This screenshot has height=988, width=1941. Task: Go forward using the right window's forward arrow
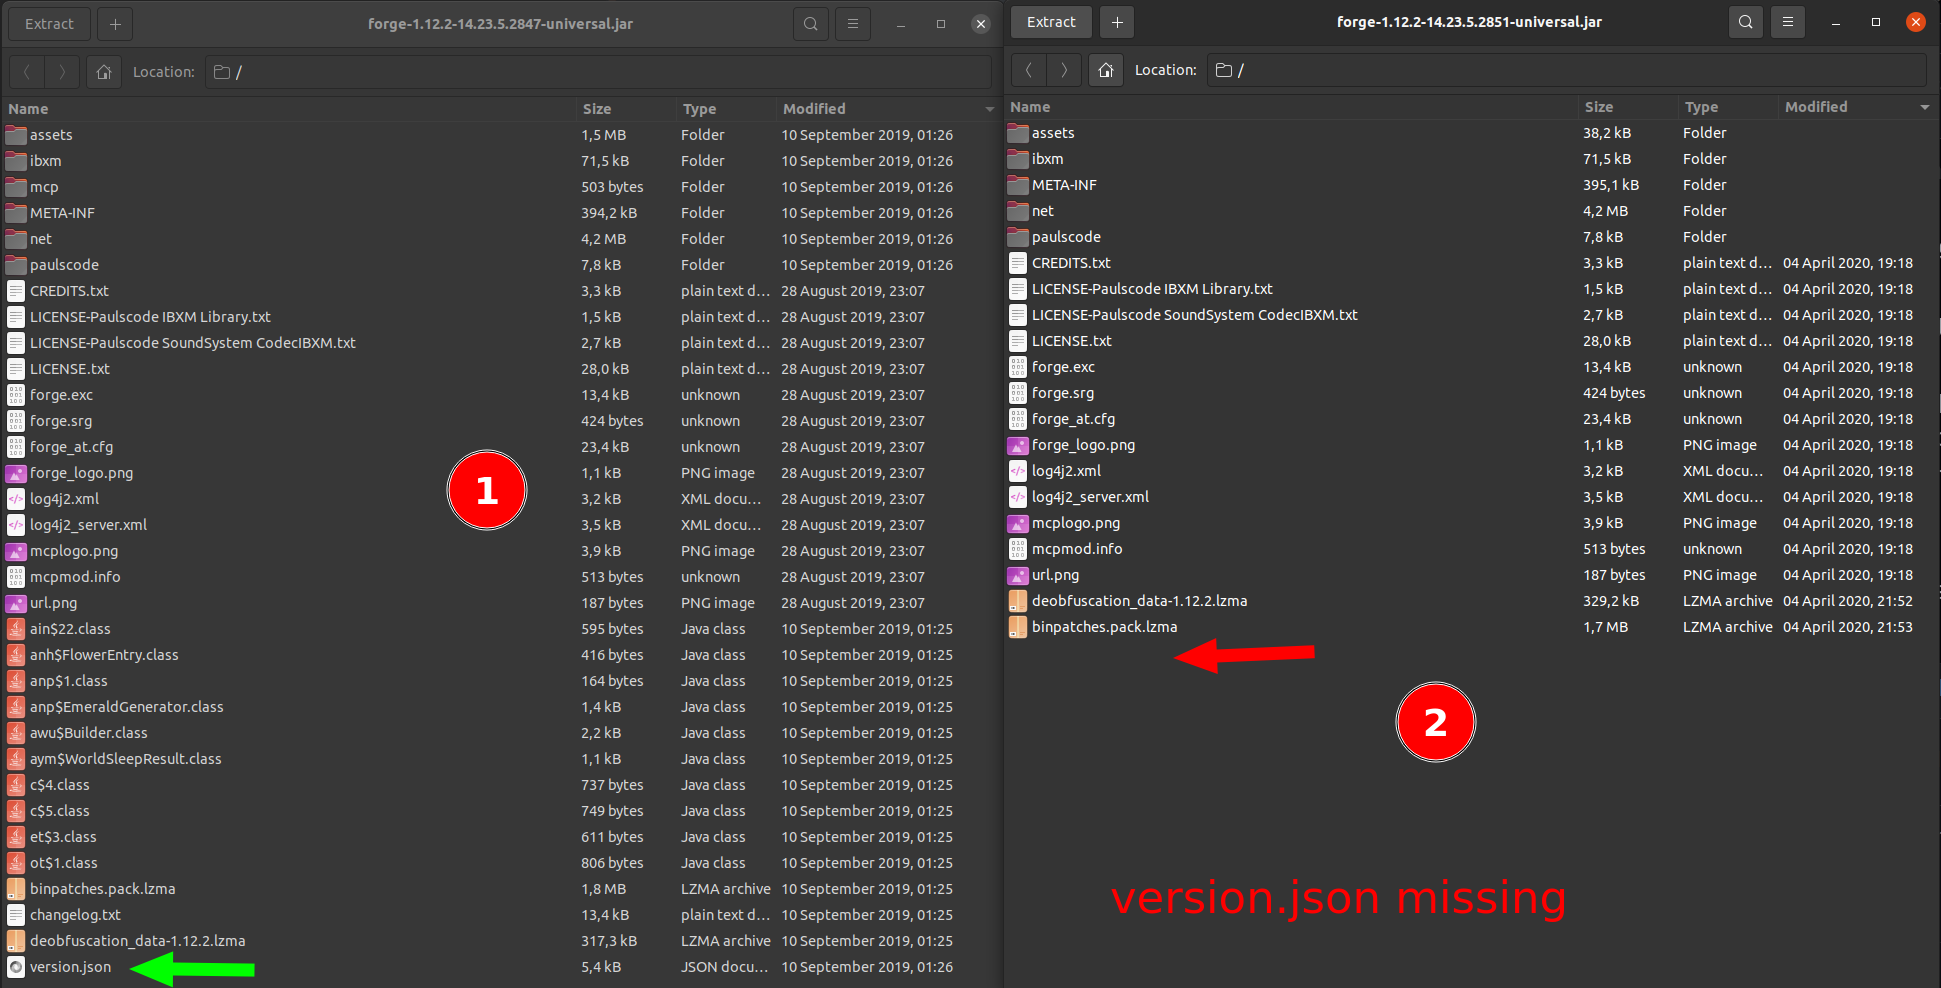[x=1064, y=69]
